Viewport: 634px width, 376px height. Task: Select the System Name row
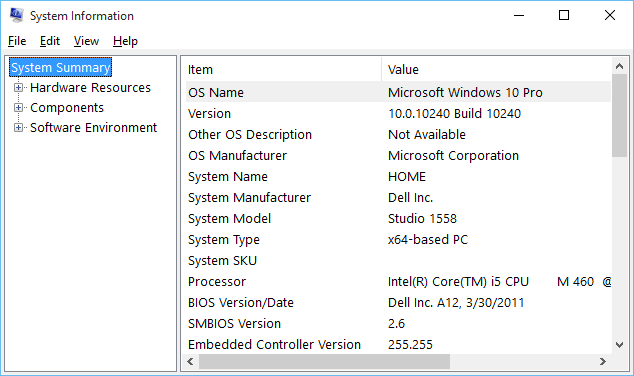(398, 177)
